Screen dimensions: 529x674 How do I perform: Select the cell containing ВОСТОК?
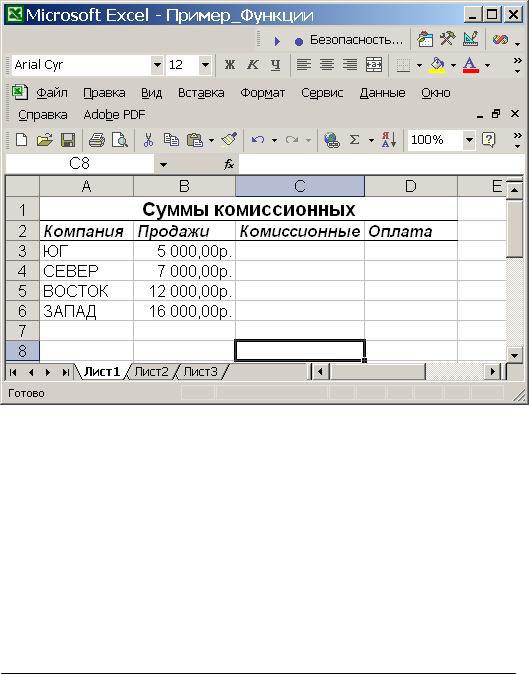(86, 291)
